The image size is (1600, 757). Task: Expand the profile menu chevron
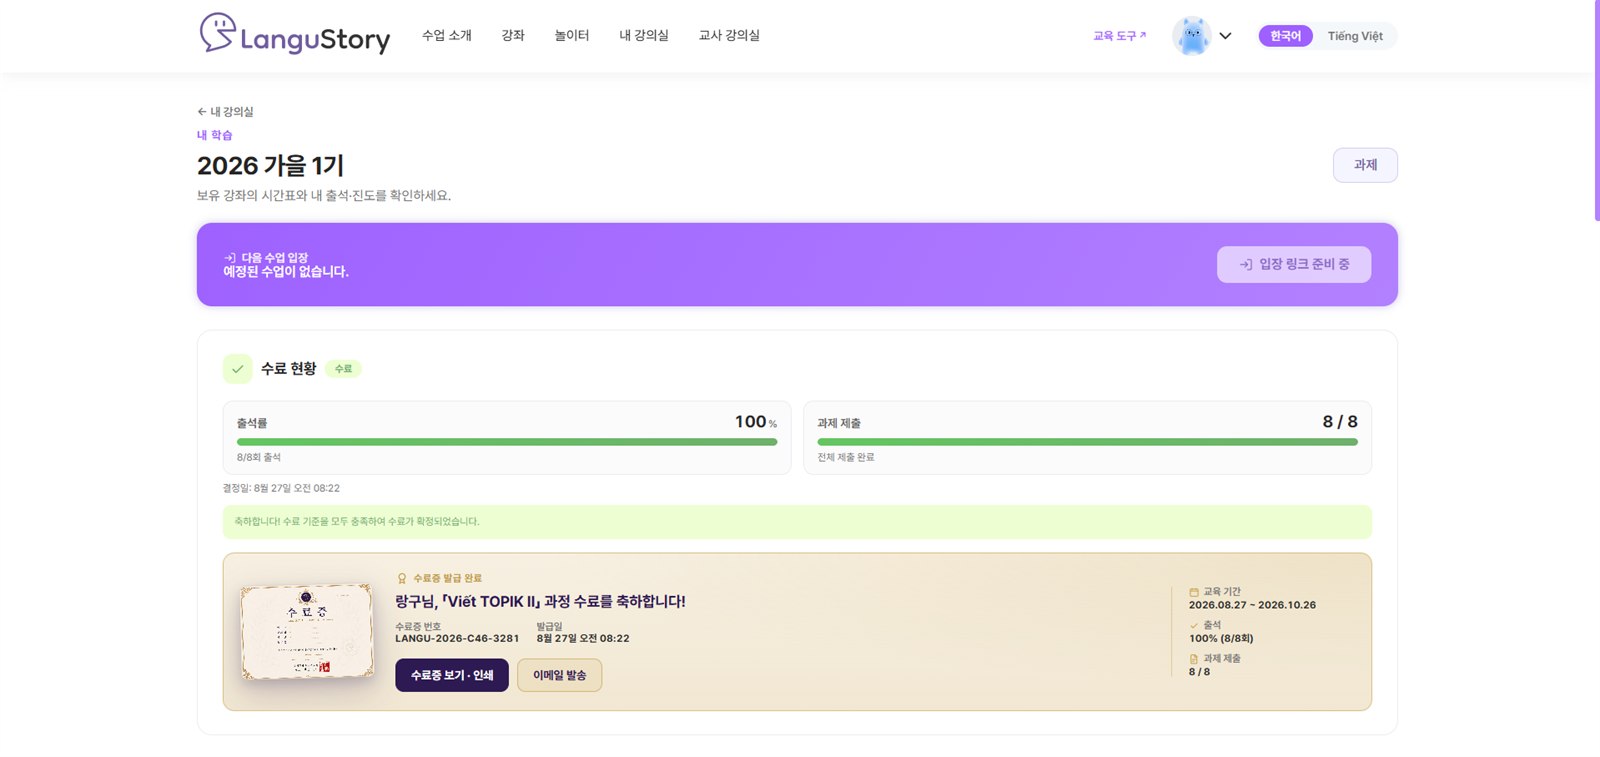(1225, 36)
